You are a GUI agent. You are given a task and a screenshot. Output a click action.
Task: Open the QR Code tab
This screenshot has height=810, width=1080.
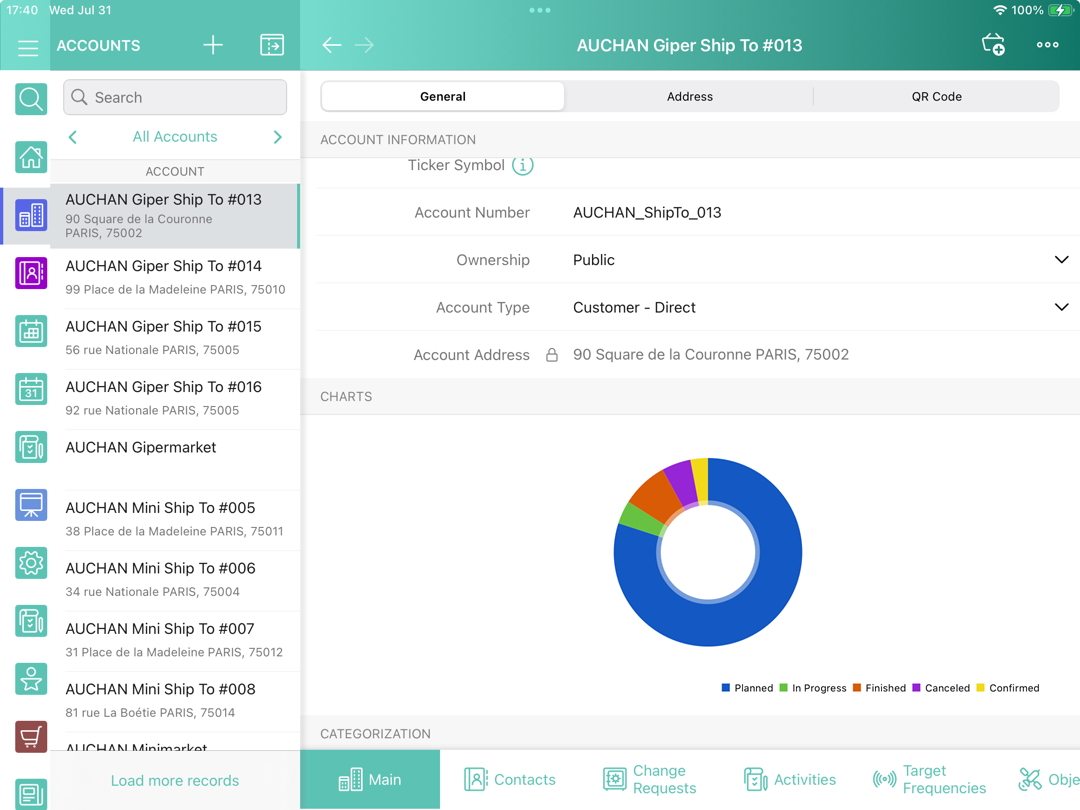click(x=936, y=96)
